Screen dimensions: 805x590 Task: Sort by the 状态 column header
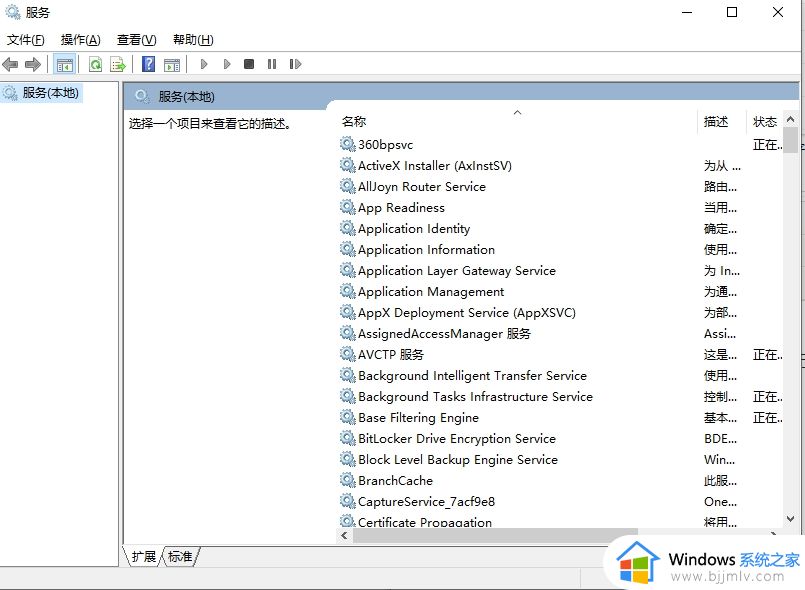pos(764,122)
